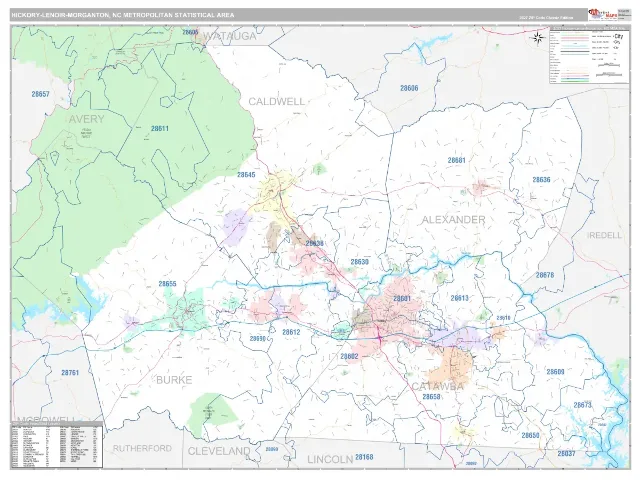Click ZIP code 28673 label
This screenshot has height=480, width=640.
[x=582, y=405]
